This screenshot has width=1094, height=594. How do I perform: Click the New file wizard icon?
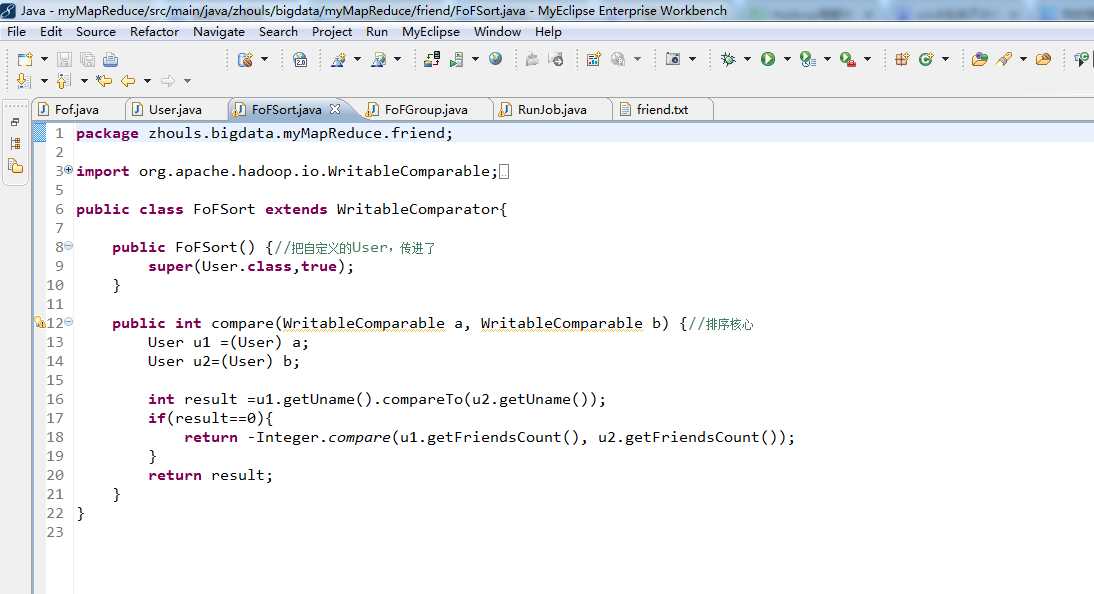25,59
